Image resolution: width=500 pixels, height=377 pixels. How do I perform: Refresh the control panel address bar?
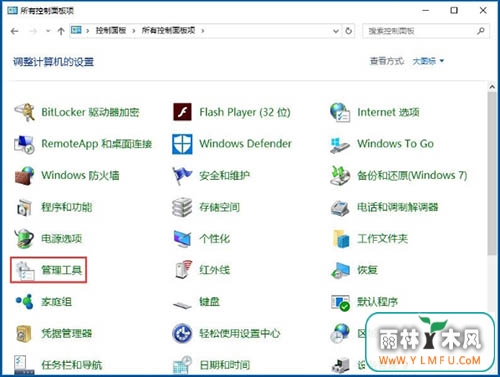tap(348, 31)
